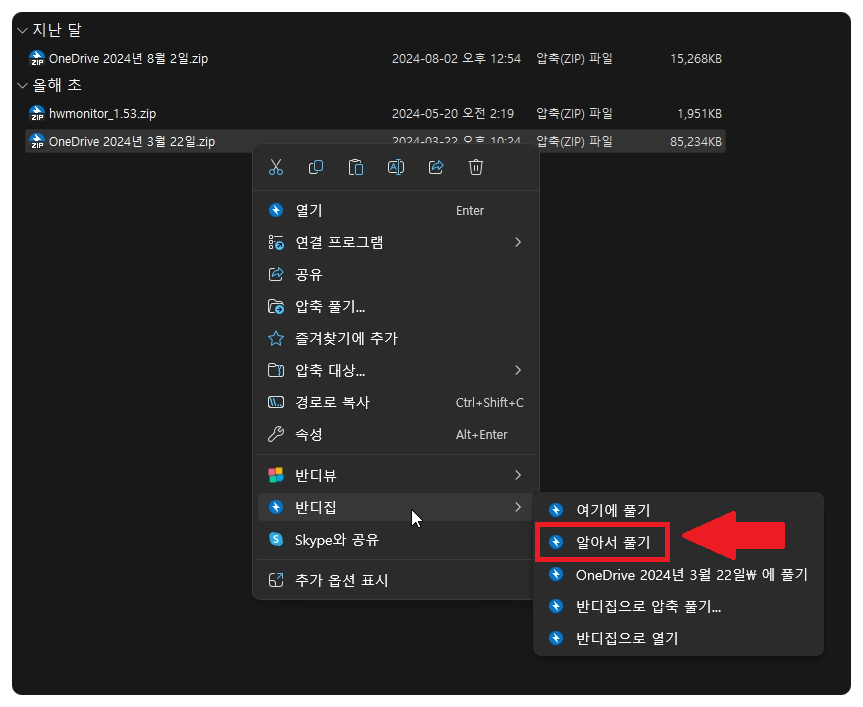The height and width of the screenshot is (707, 863).
Task: Select 압축 풀기... menu entry
Action: [x=396, y=306]
